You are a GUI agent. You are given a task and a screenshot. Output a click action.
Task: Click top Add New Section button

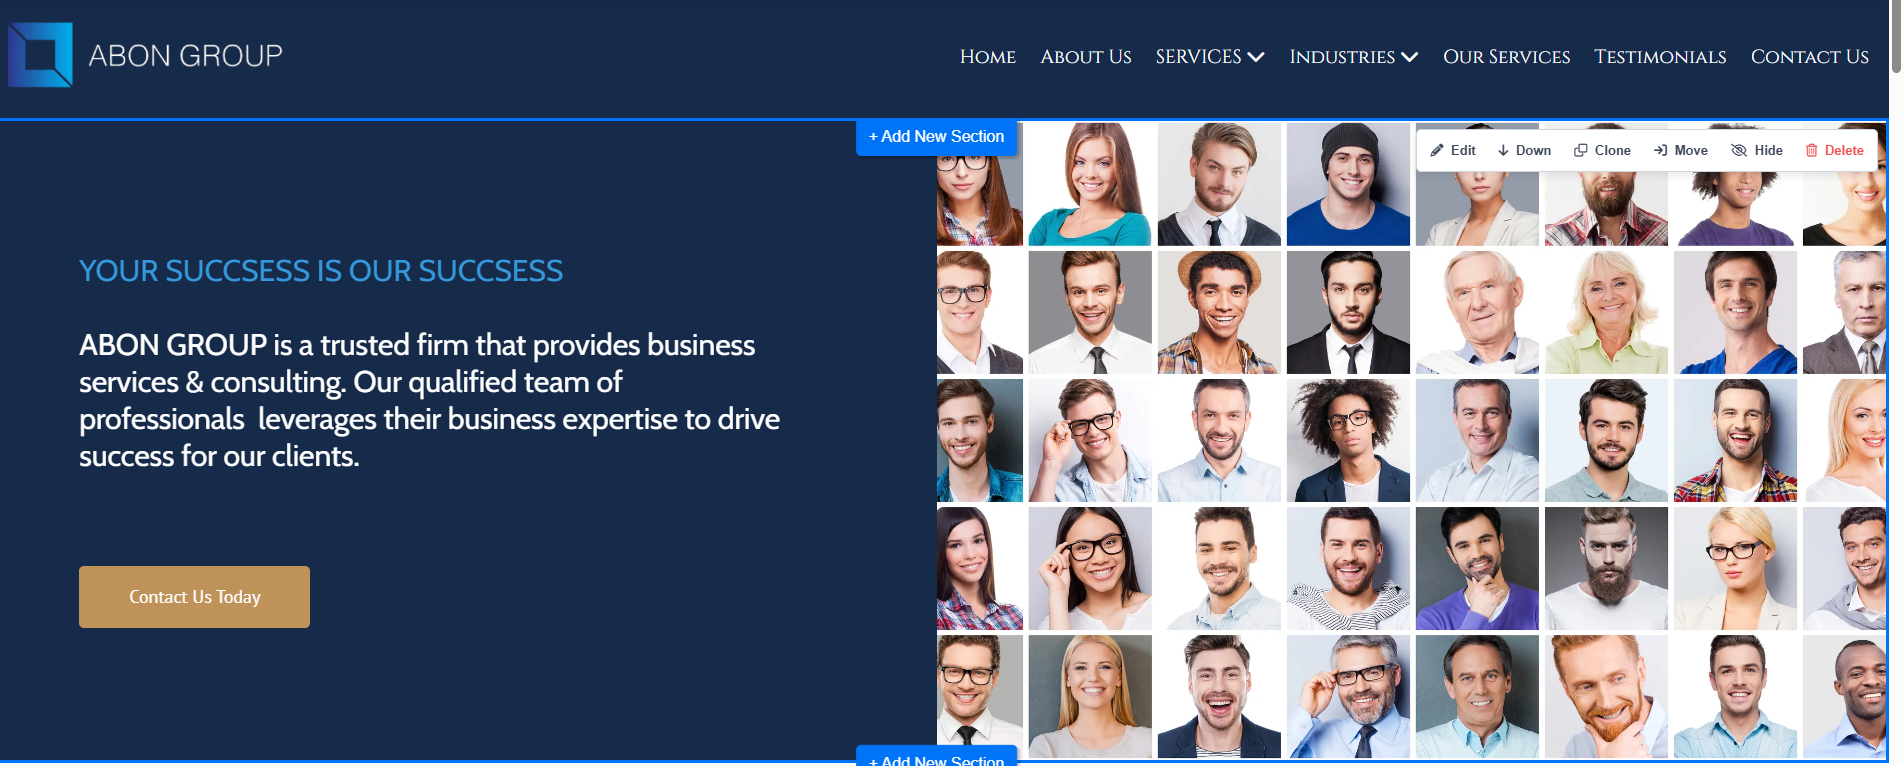coord(936,137)
